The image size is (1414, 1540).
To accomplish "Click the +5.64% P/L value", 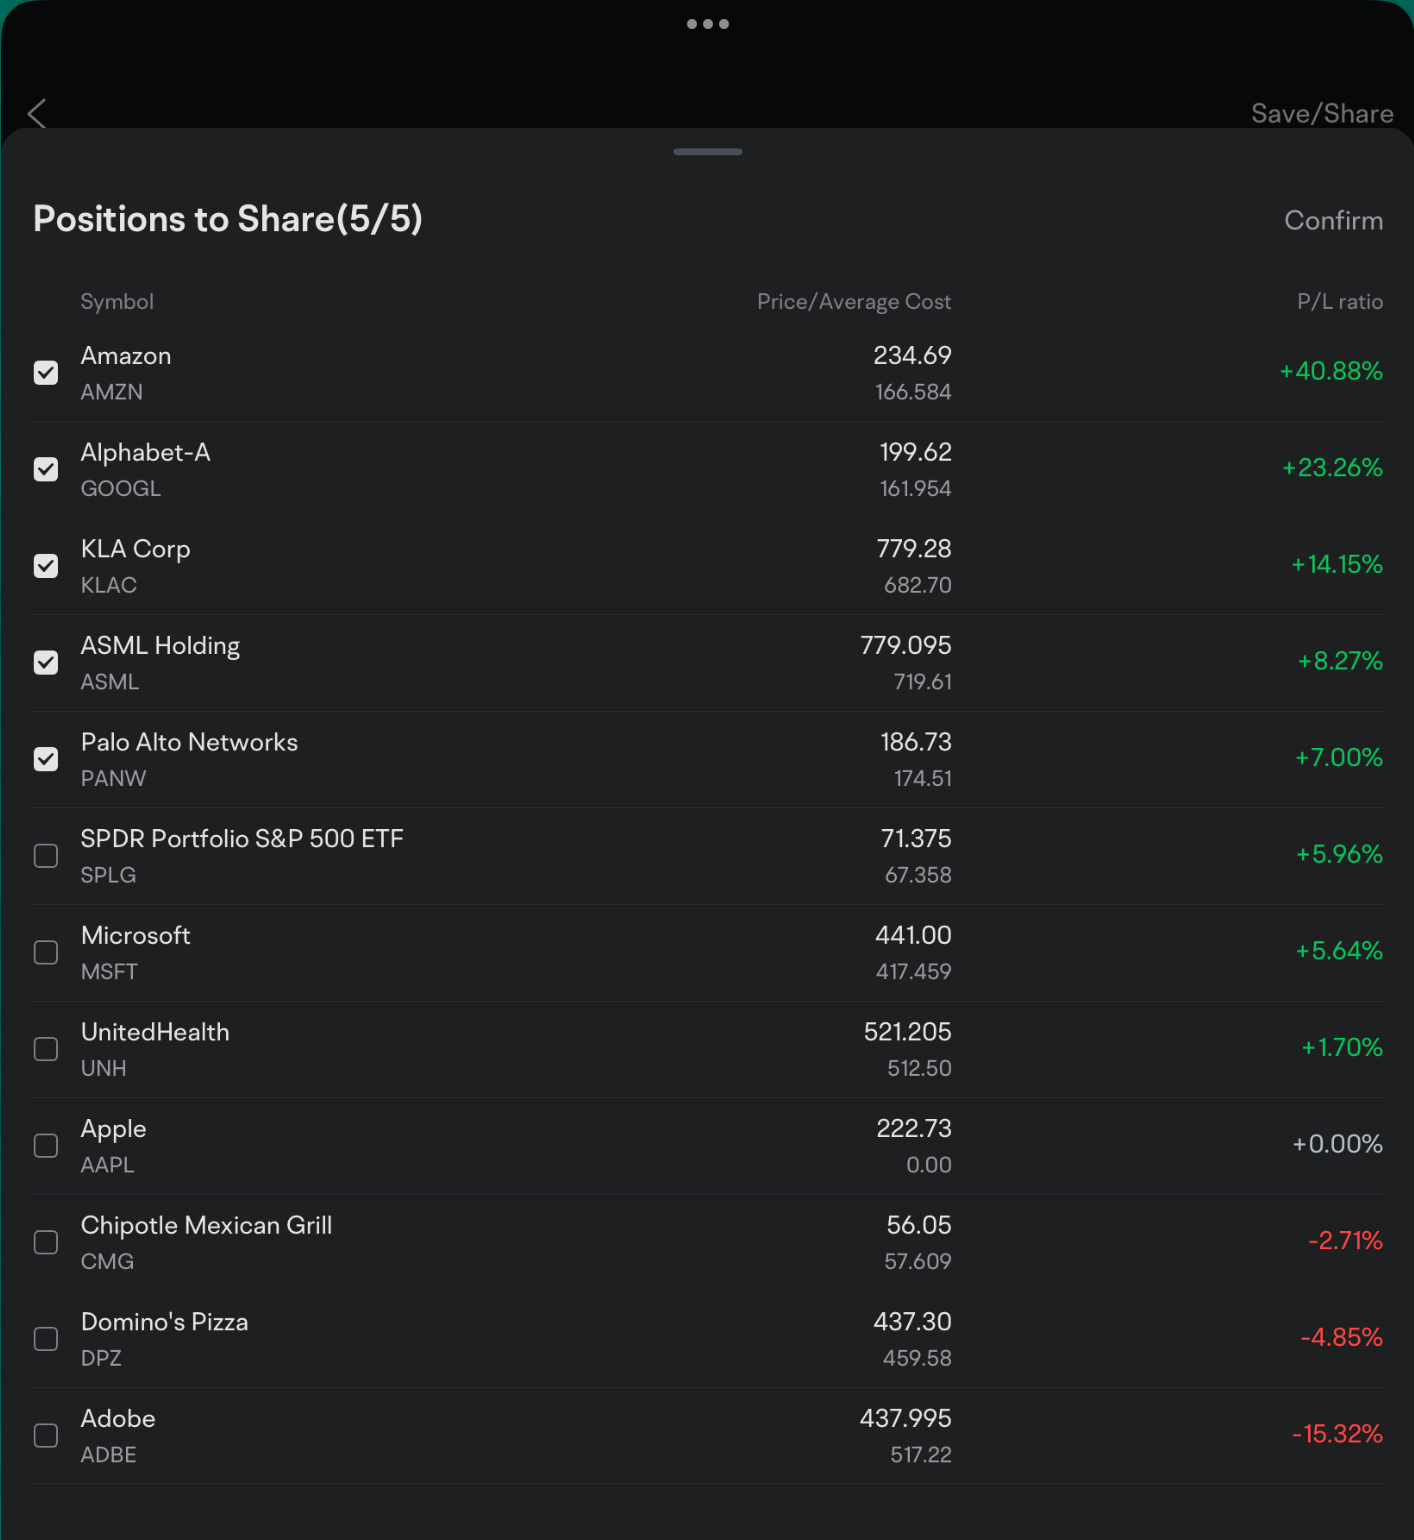I will coord(1339,951).
